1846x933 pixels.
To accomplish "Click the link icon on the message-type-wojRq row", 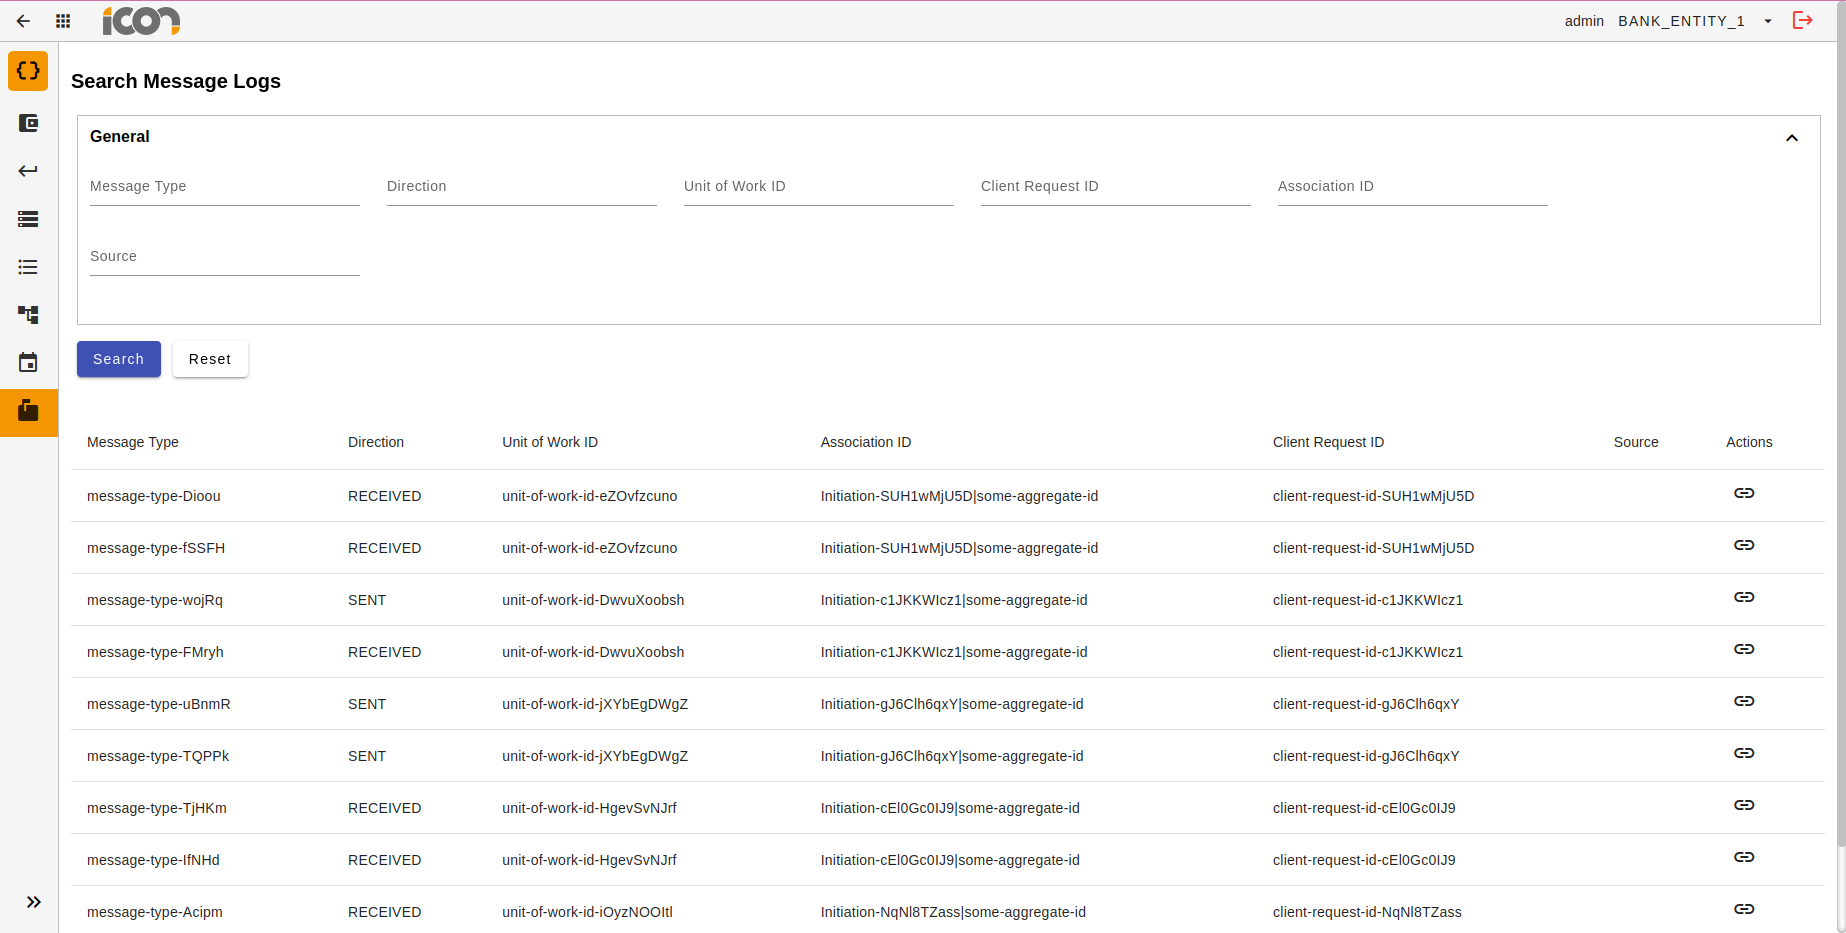I will (1744, 597).
